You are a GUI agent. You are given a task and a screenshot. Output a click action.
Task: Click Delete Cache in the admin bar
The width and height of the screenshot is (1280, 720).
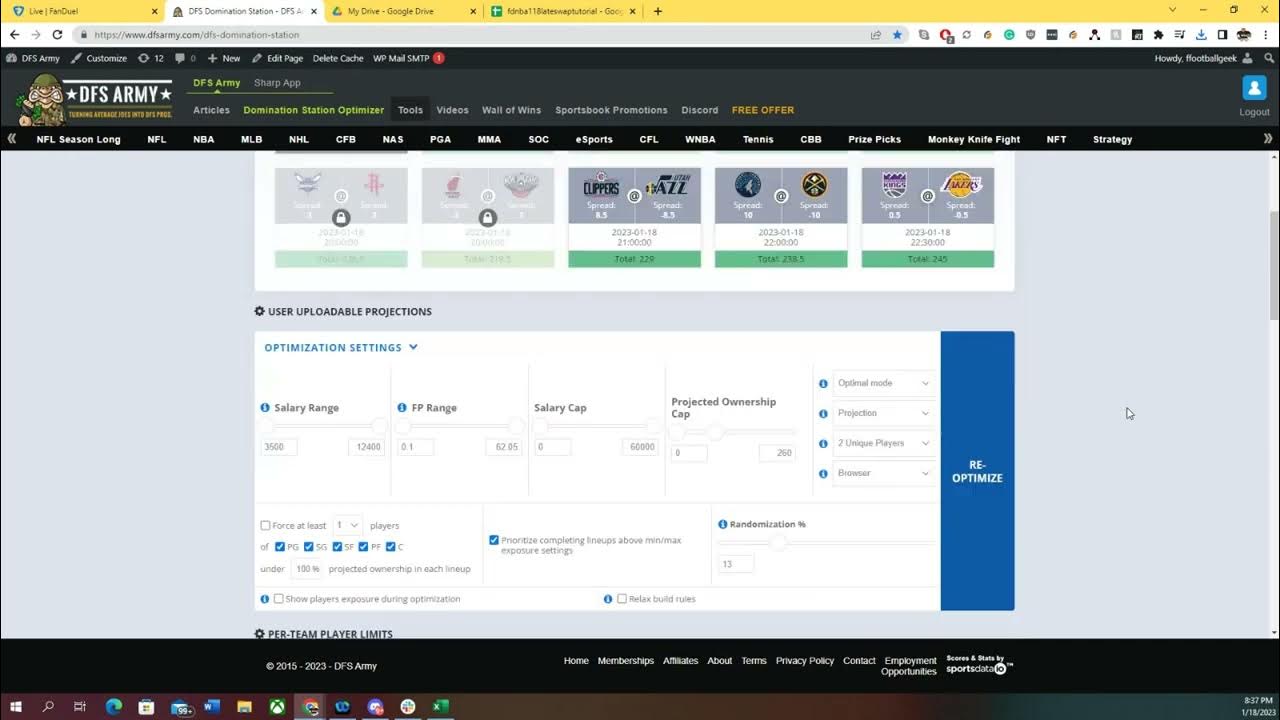point(338,58)
